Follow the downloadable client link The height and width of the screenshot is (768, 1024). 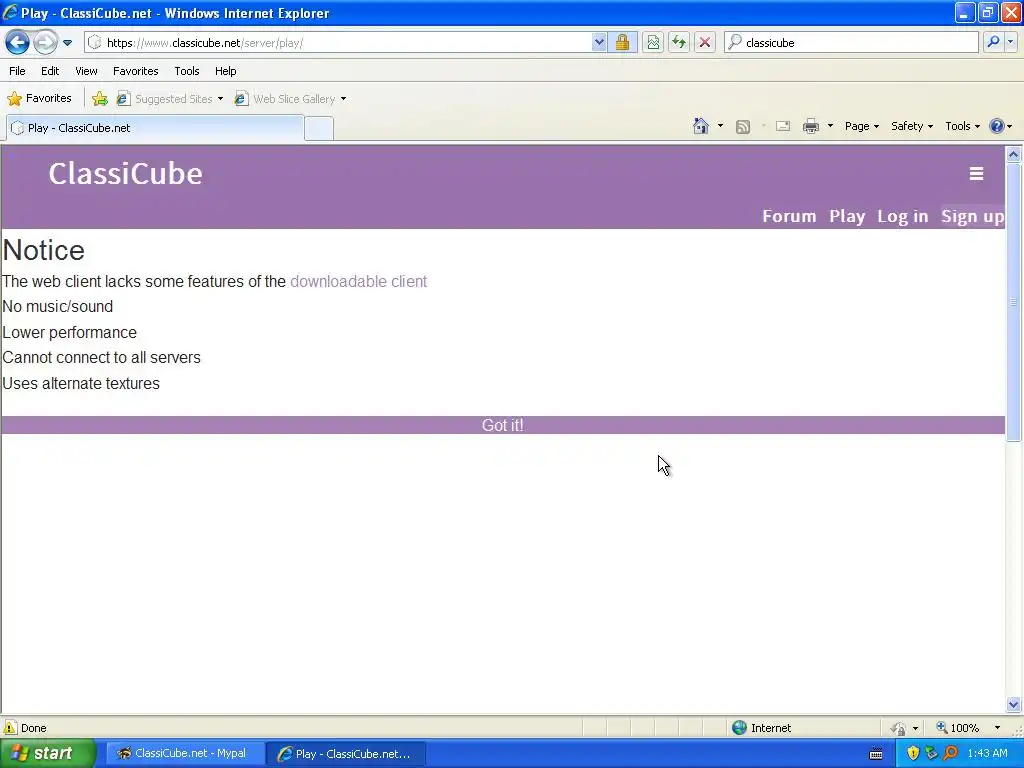point(359,281)
